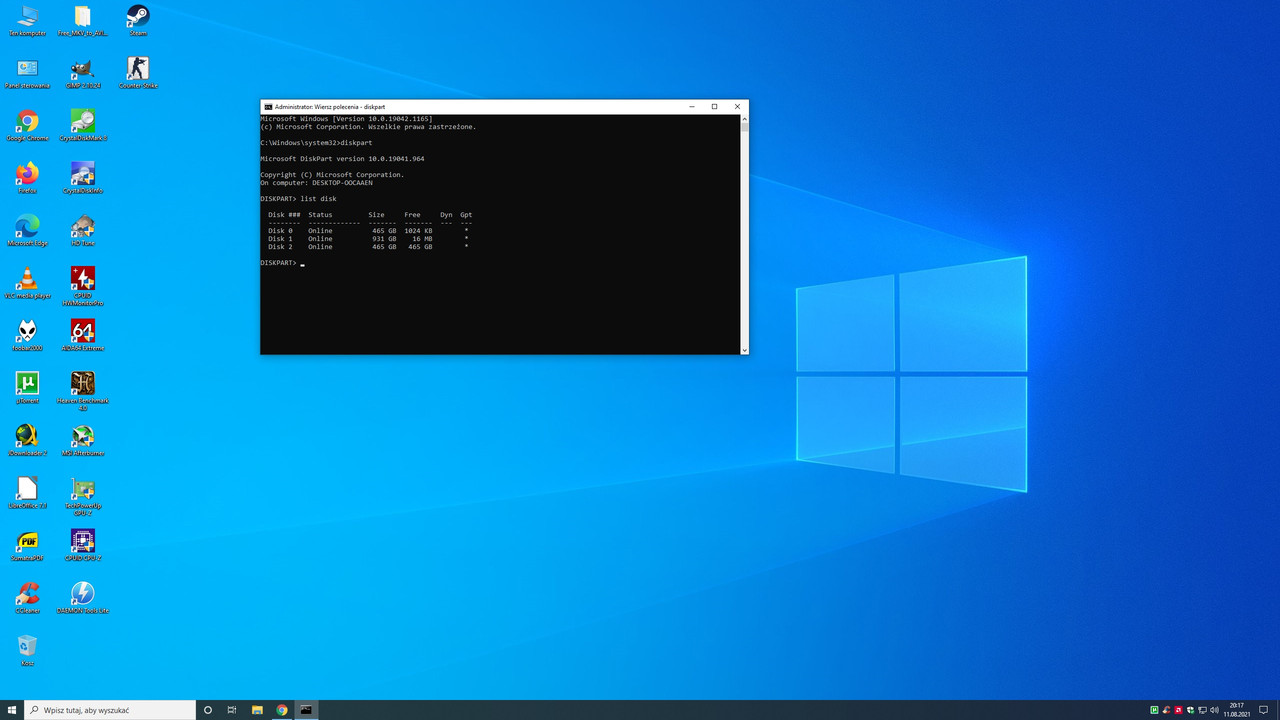Select the Counter-Strike desktop shortcut
The height and width of the screenshot is (720, 1280).
[x=138, y=73]
